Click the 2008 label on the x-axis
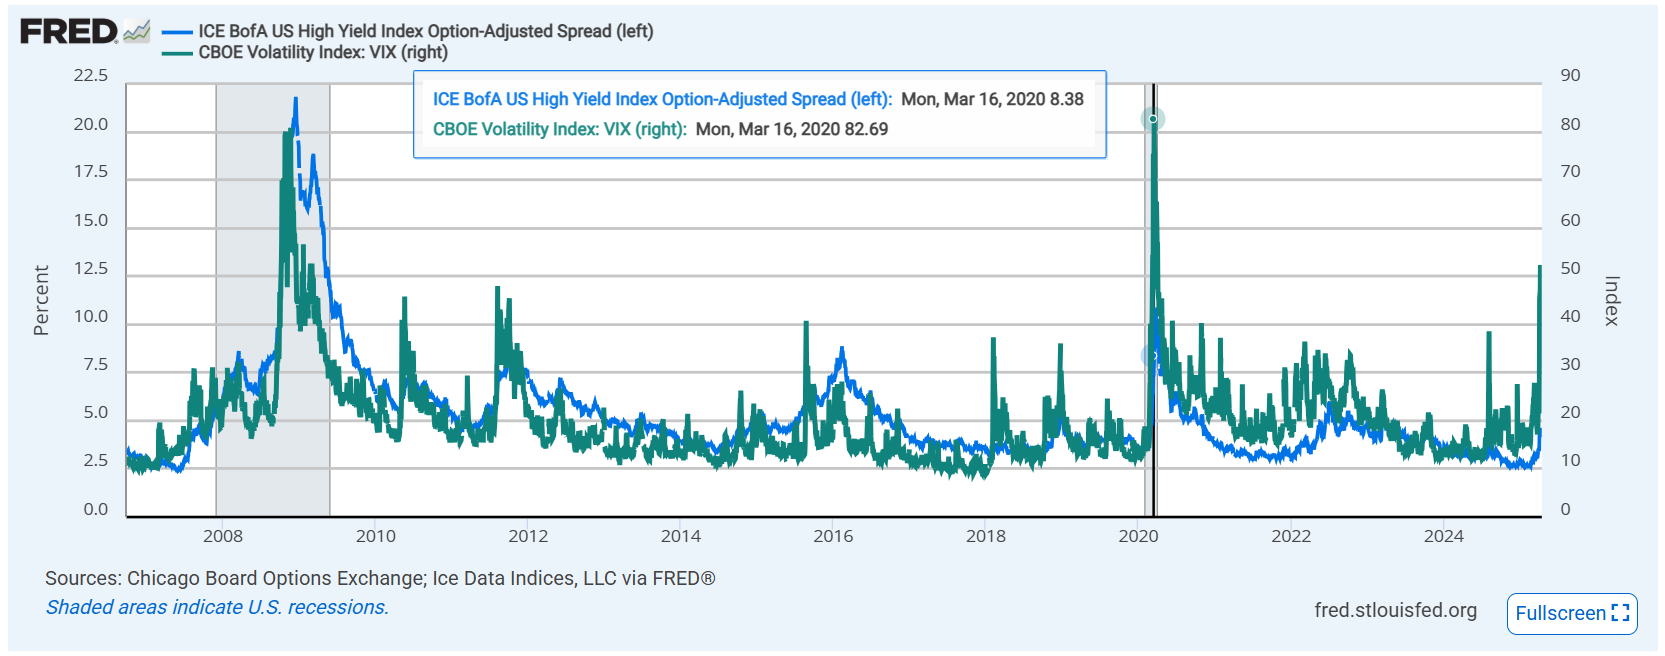1665x656 pixels. coord(222,536)
